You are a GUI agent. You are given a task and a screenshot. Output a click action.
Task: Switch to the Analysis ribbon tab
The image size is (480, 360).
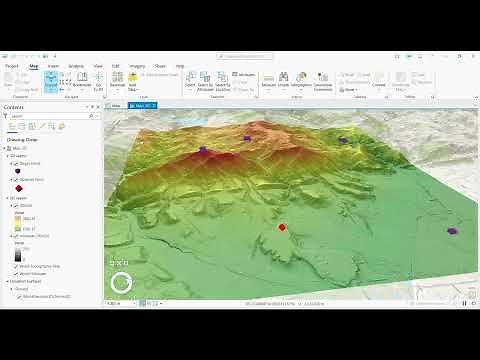[x=76, y=66]
